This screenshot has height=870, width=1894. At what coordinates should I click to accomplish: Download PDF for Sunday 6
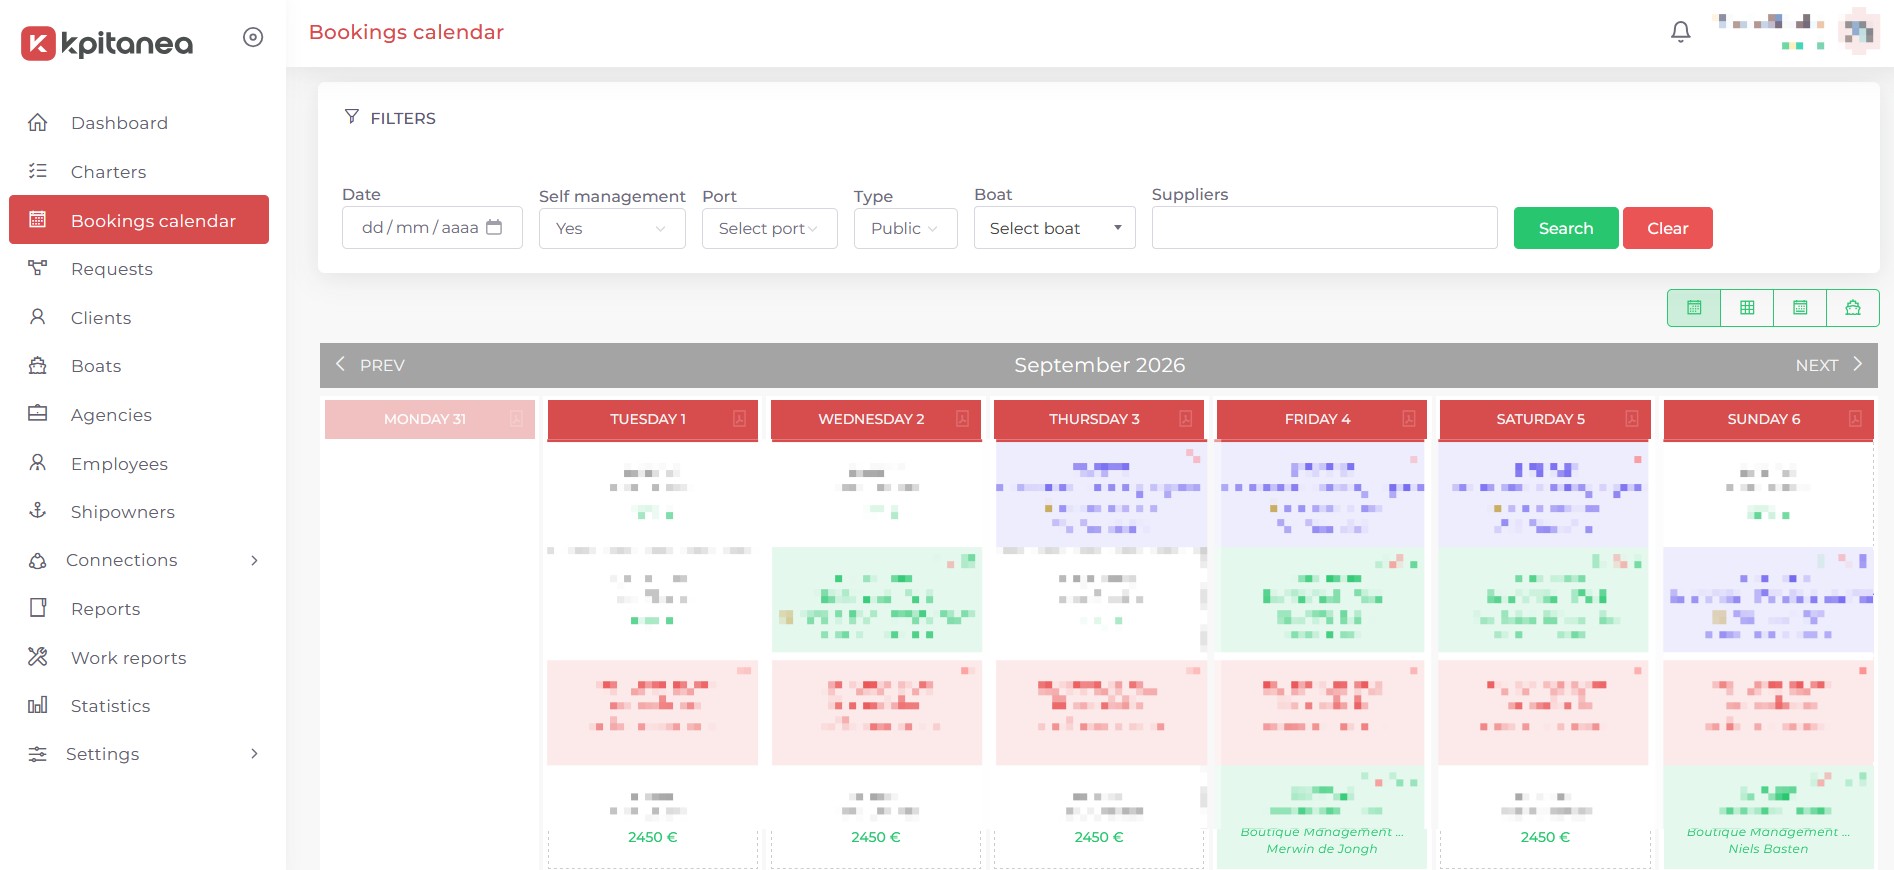tap(1855, 419)
